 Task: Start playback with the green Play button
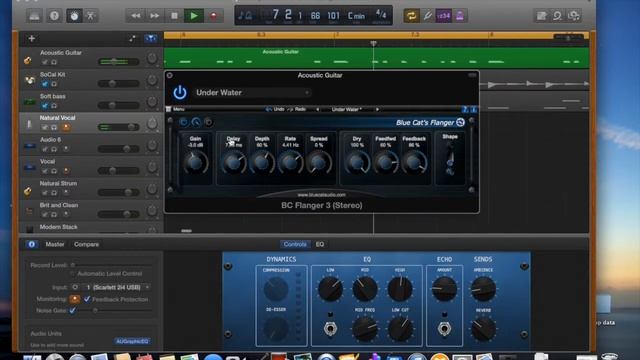point(194,16)
